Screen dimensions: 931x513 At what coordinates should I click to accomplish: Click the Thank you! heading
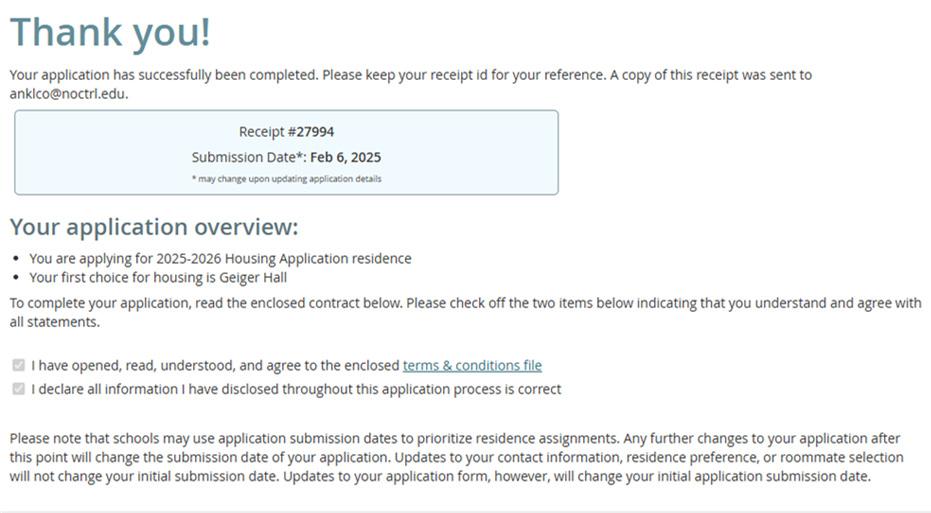110,32
